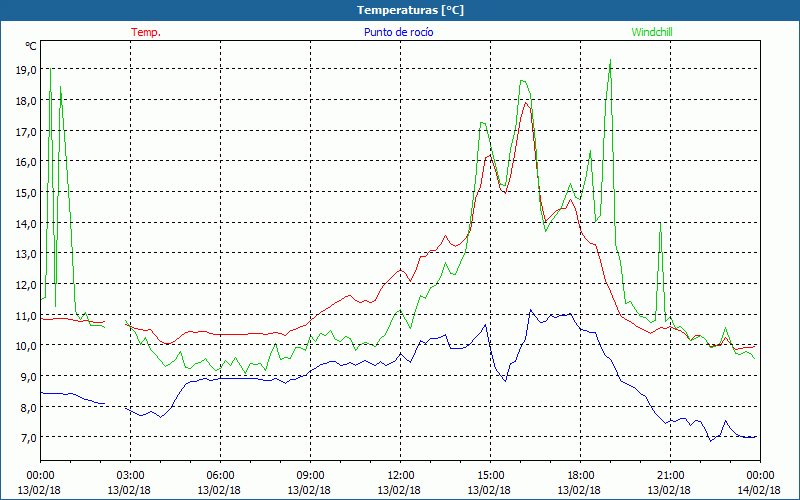This screenshot has width=800, height=500.
Task: Click the 9,0 y-axis value
Action: (29, 377)
